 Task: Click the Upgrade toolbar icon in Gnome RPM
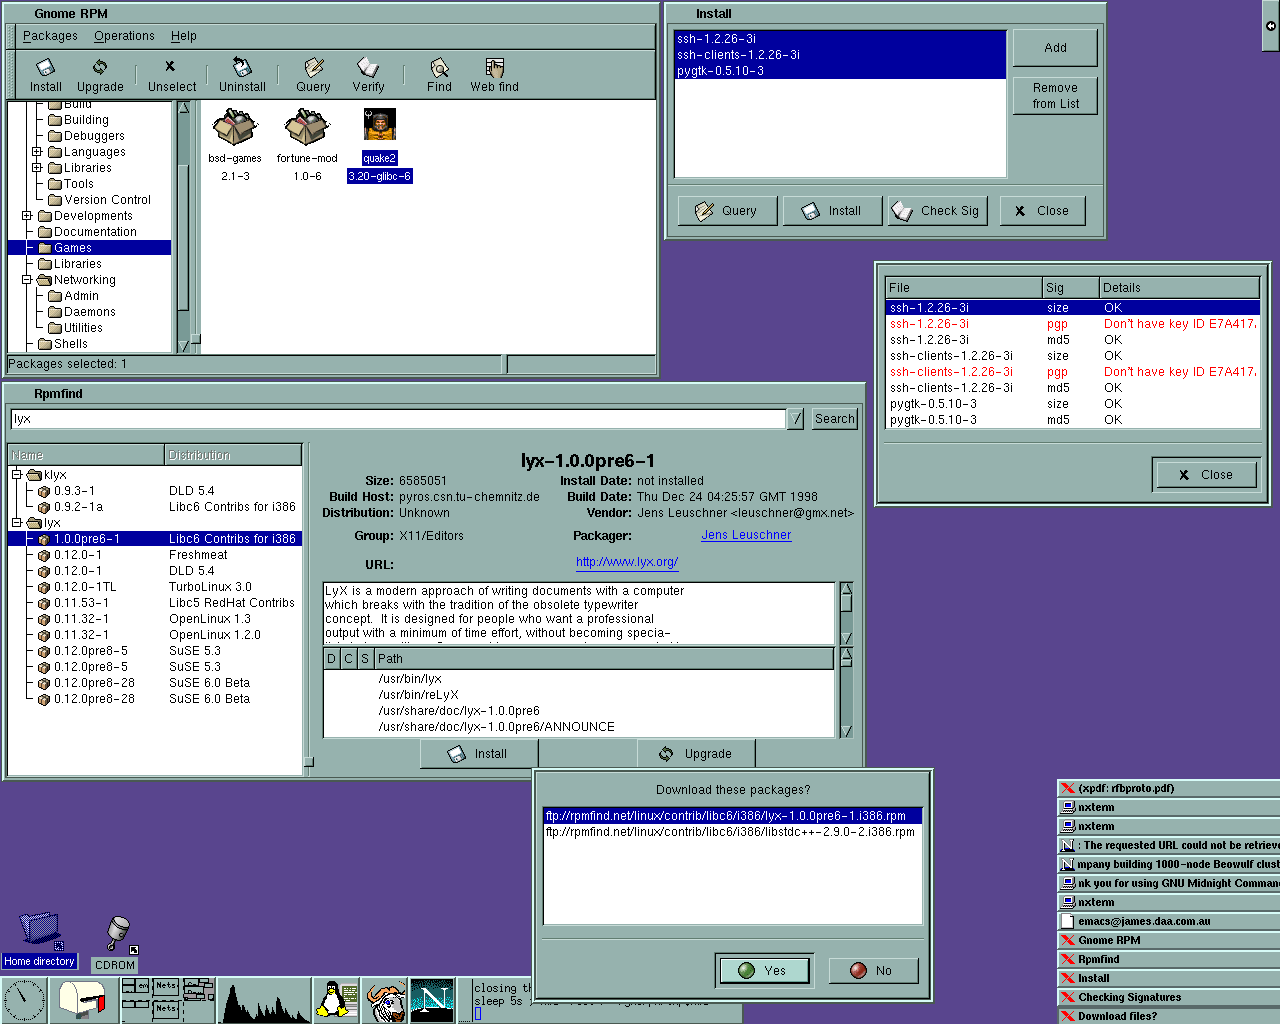(x=100, y=75)
